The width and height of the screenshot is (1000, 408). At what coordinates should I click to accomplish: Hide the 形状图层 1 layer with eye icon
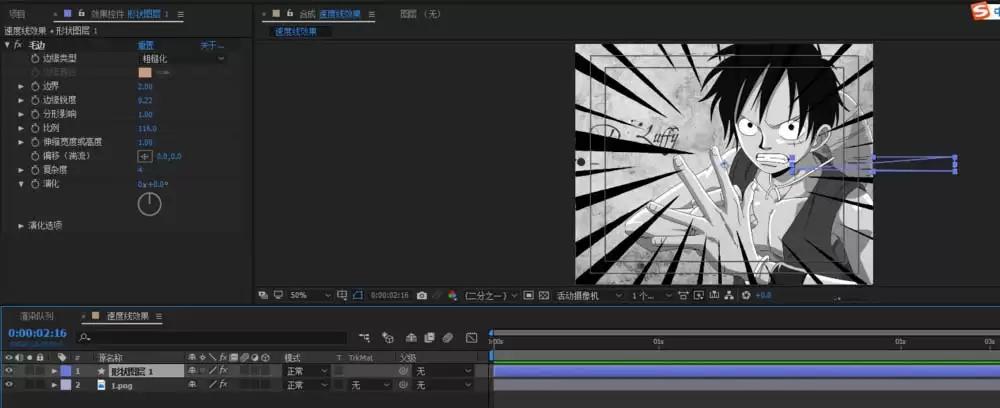tap(9, 370)
